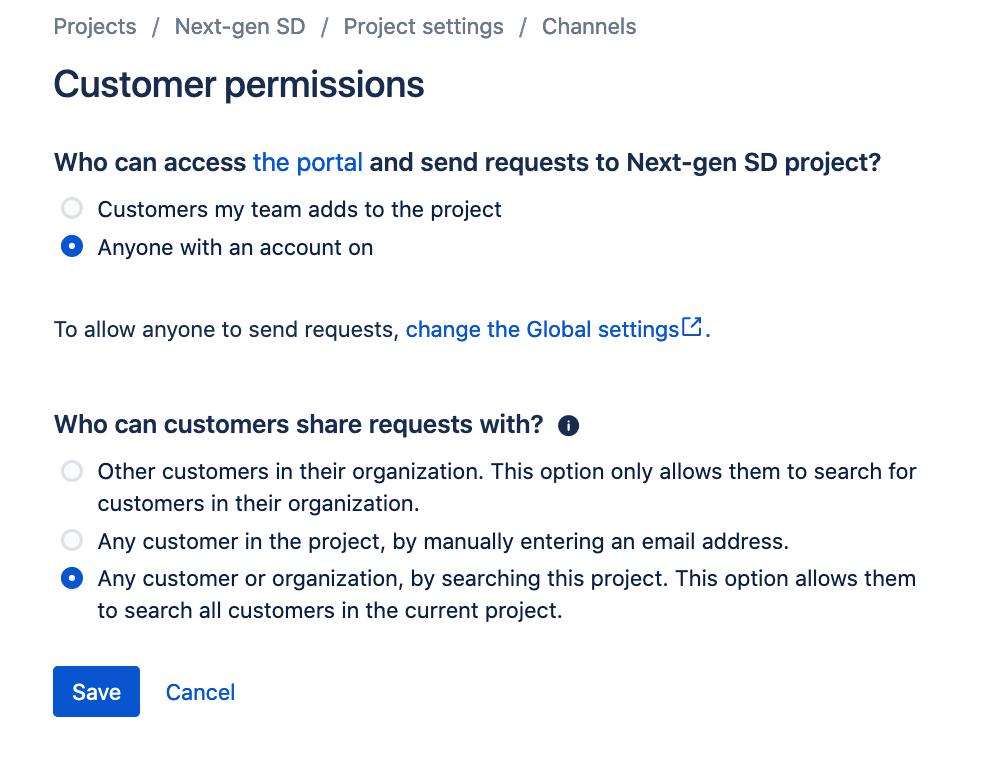
Task: Click the 'Who can access' question heading text
Action: pyautogui.click(x=150, y=162)
